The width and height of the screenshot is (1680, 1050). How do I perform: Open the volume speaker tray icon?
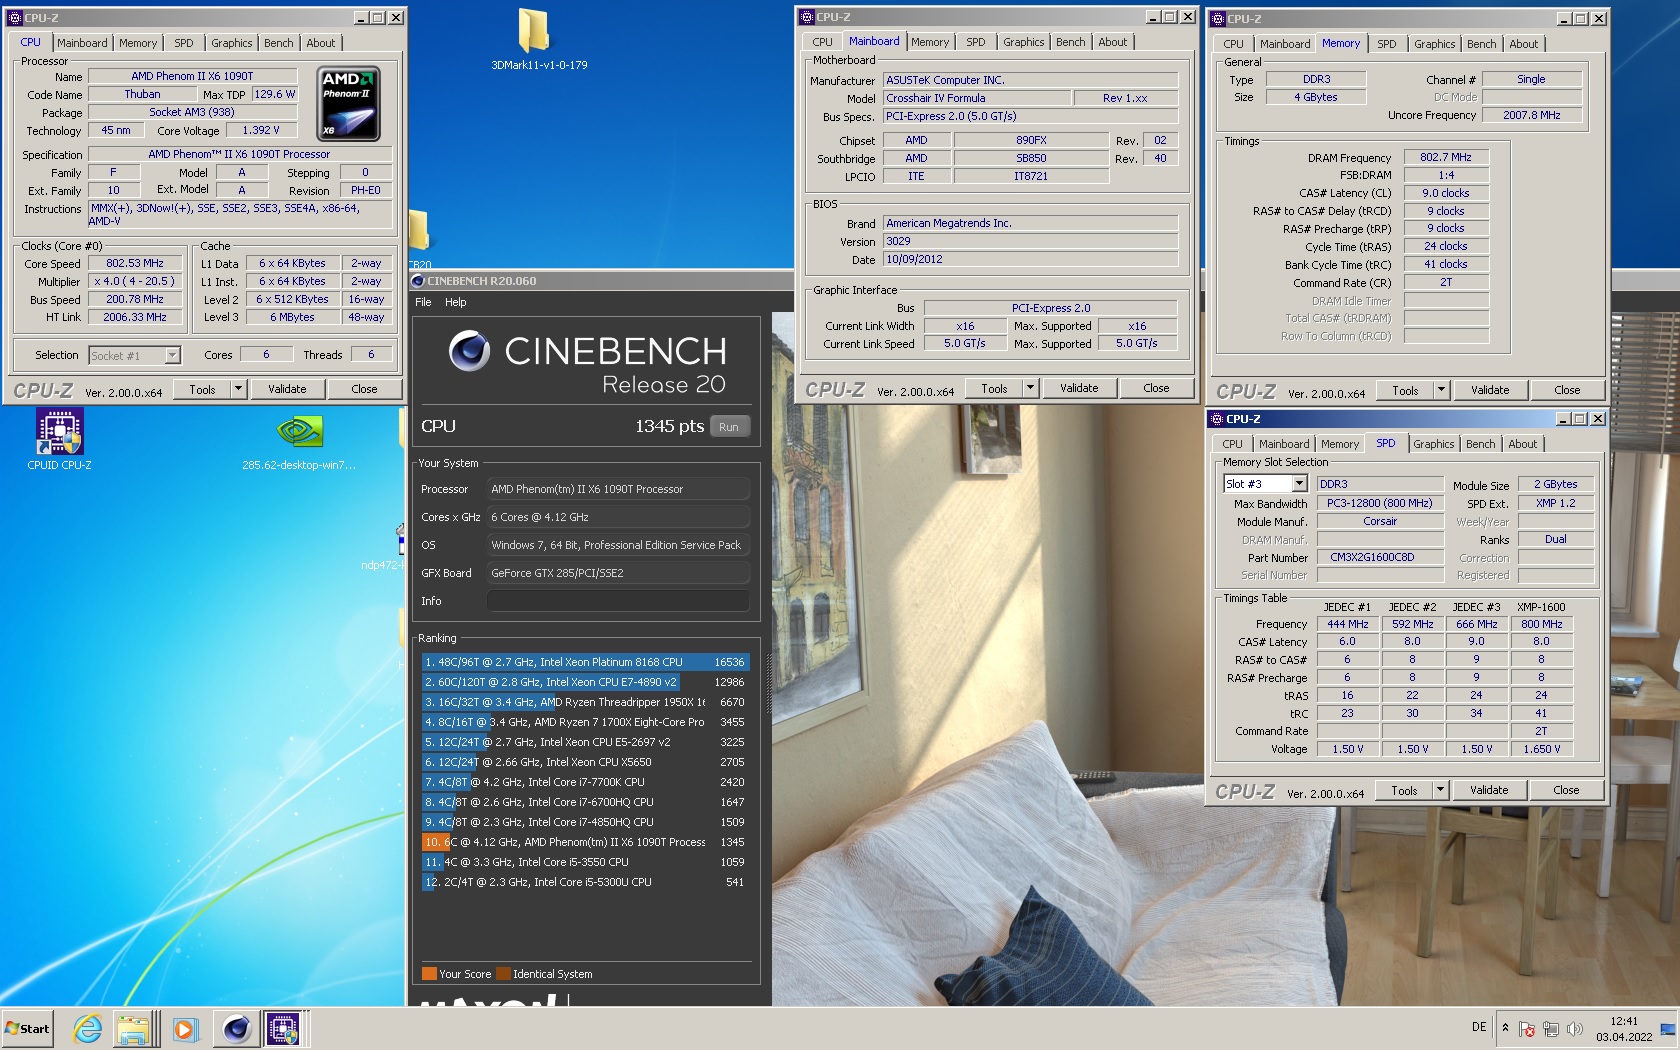(1575, 1029)
